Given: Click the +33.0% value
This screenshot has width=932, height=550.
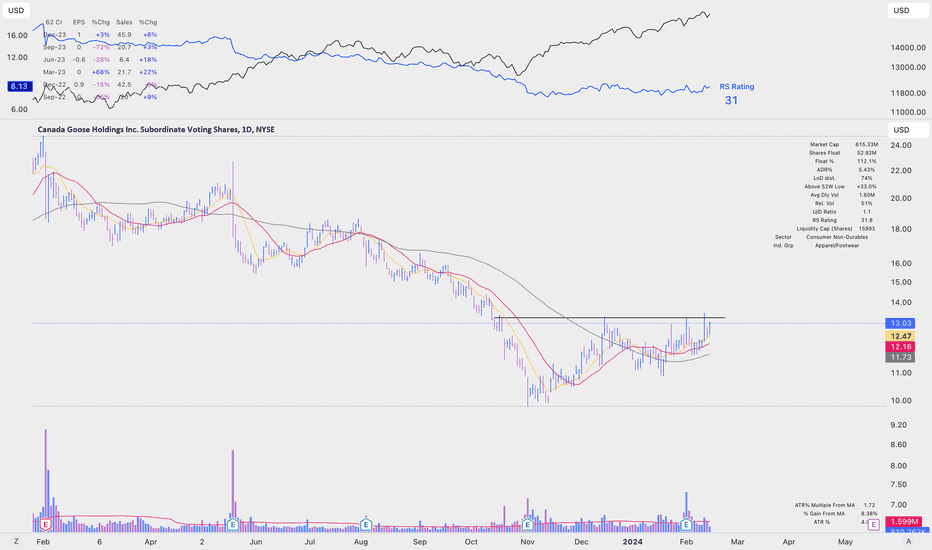Looking at the screenshot, I should click(867, 186).
